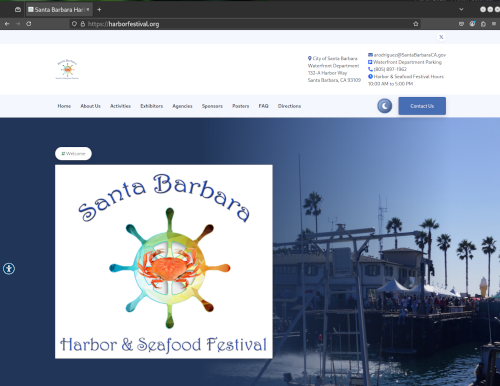Click the phone handset icon
The width and height of the screenshot is (500, 386).
[370, 69]
